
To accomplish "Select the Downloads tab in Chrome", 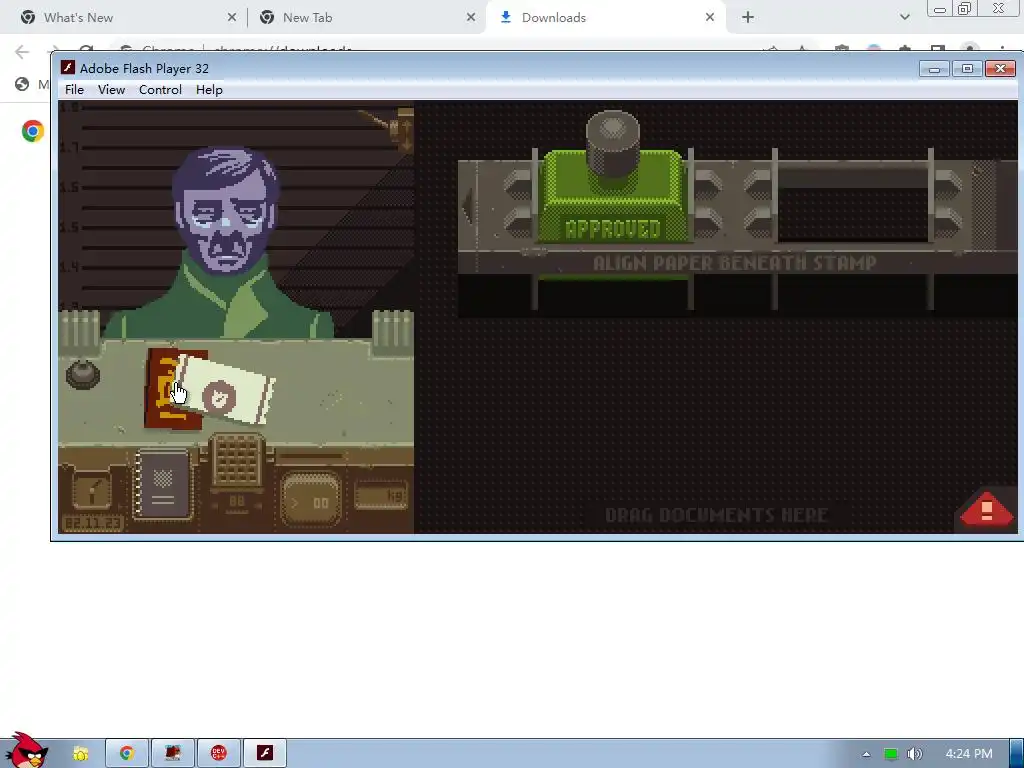I will (x=603, y=18).
